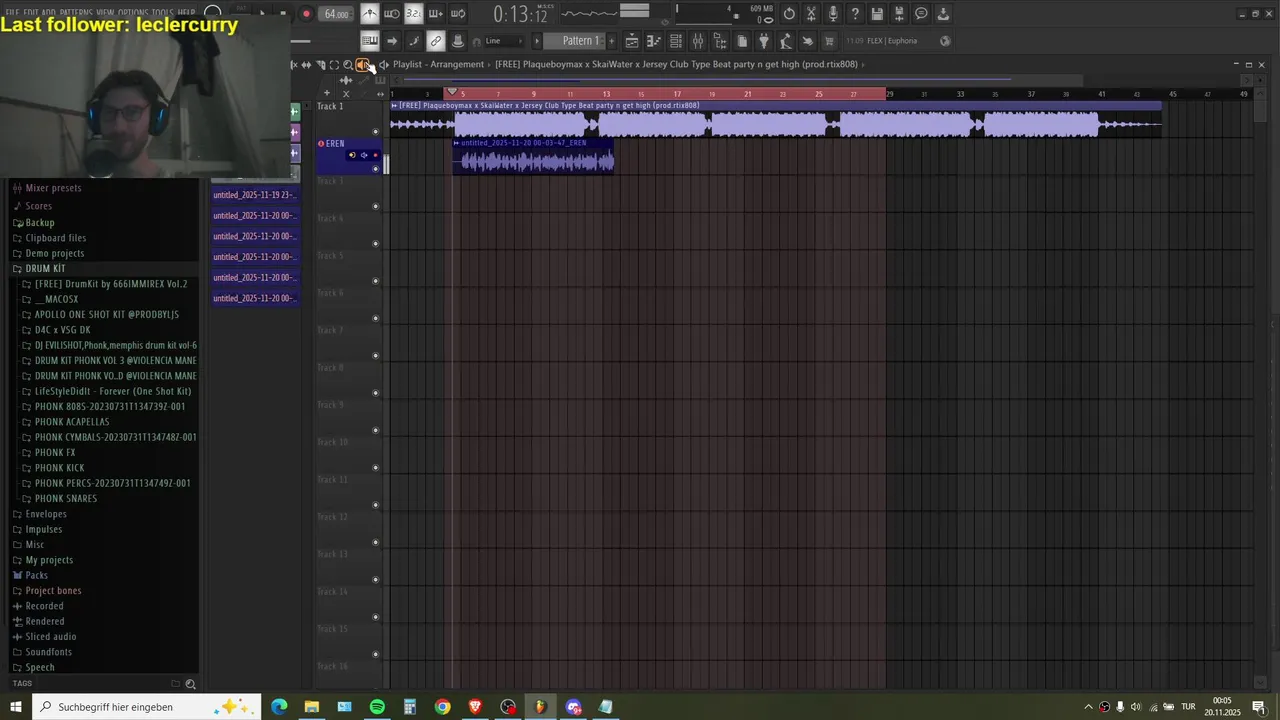Click the untitled_2025-11-20 audio clip in EREN track
The height and width of the screenshot is (720, 1280).
pyautogui.click(x=533, y=156)
